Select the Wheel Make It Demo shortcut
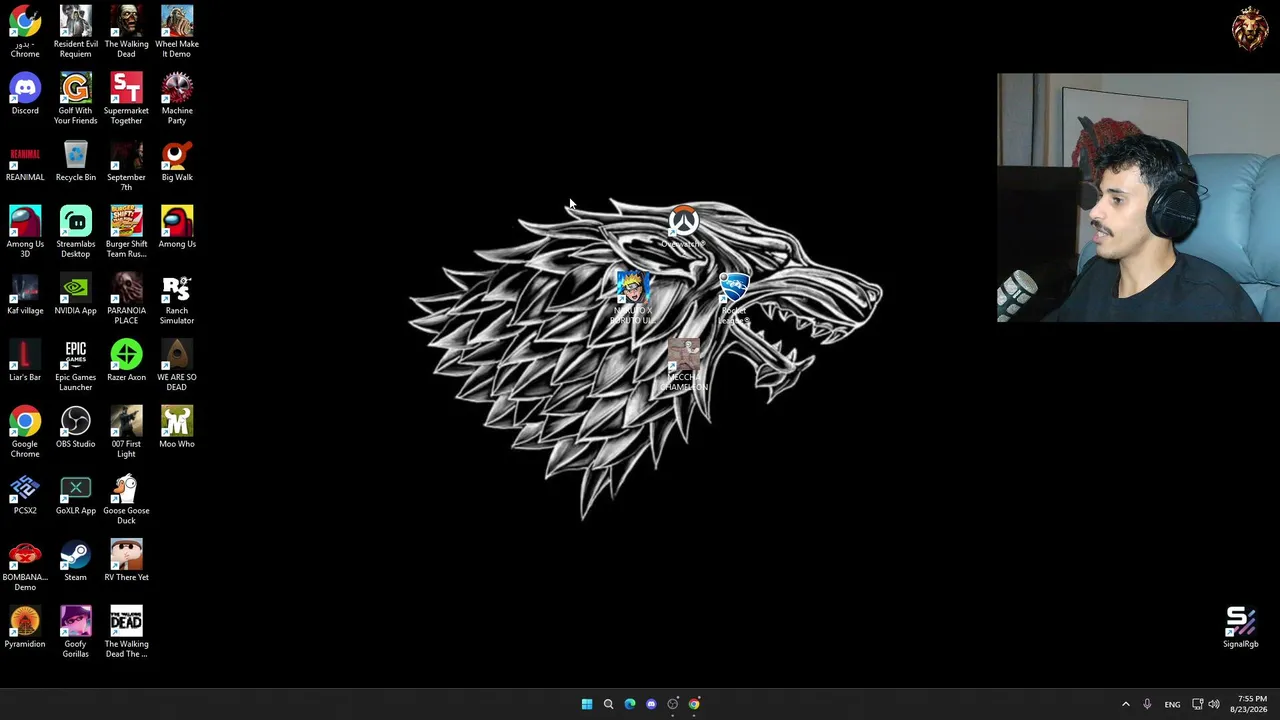Viewport: 1280px width, 720px height. tap(177, 31)
